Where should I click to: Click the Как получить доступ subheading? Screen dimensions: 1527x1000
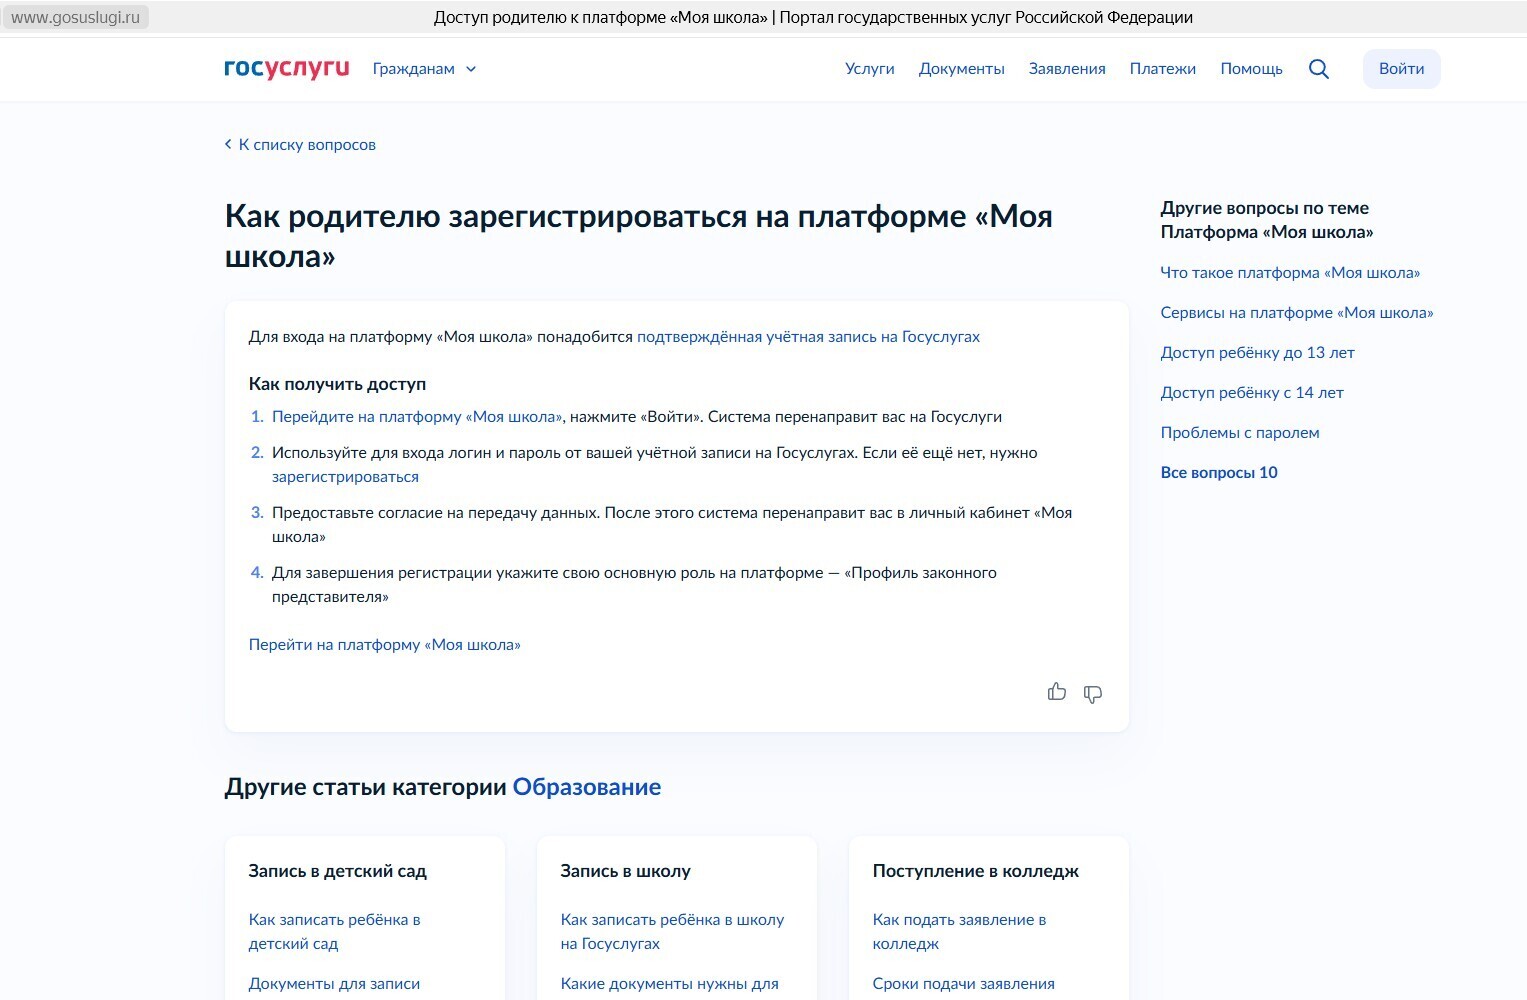[x=337, y=384]
